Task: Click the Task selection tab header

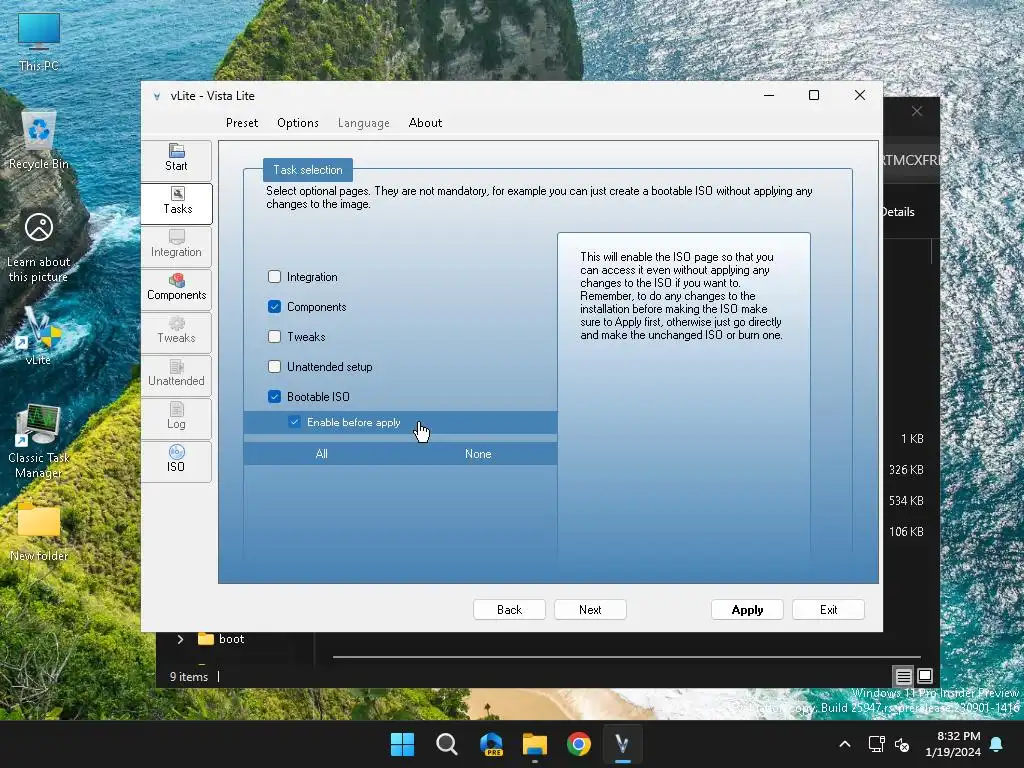Action: tap(308, 170)
